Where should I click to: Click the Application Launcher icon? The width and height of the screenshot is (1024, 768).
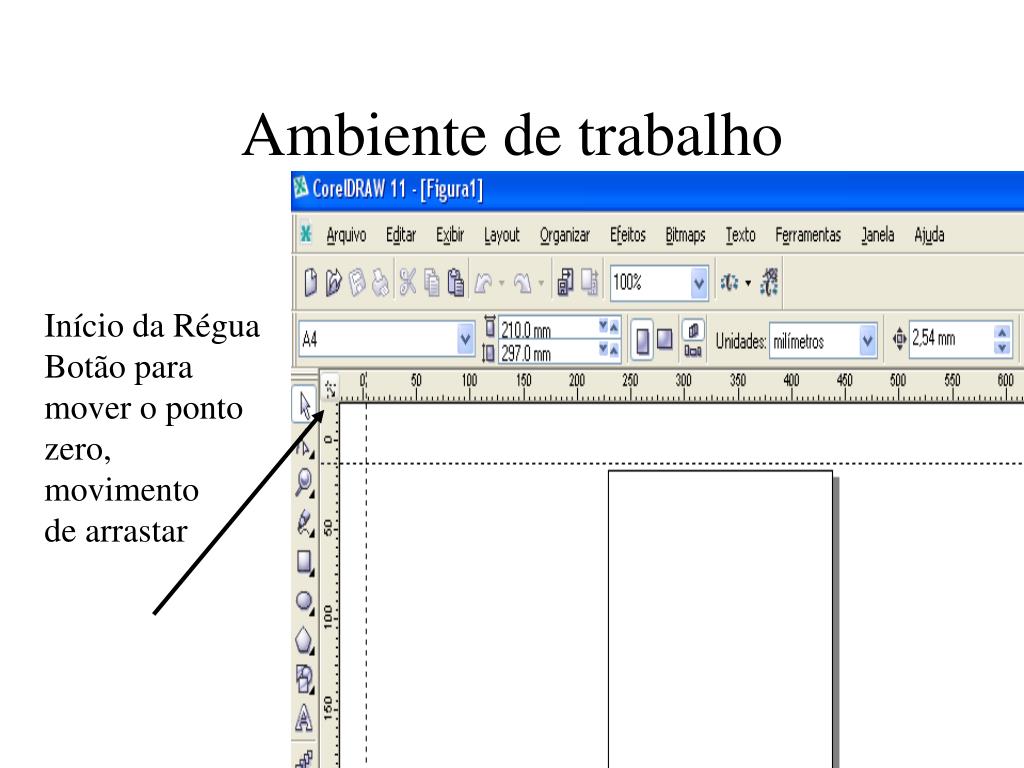point(729,283)
